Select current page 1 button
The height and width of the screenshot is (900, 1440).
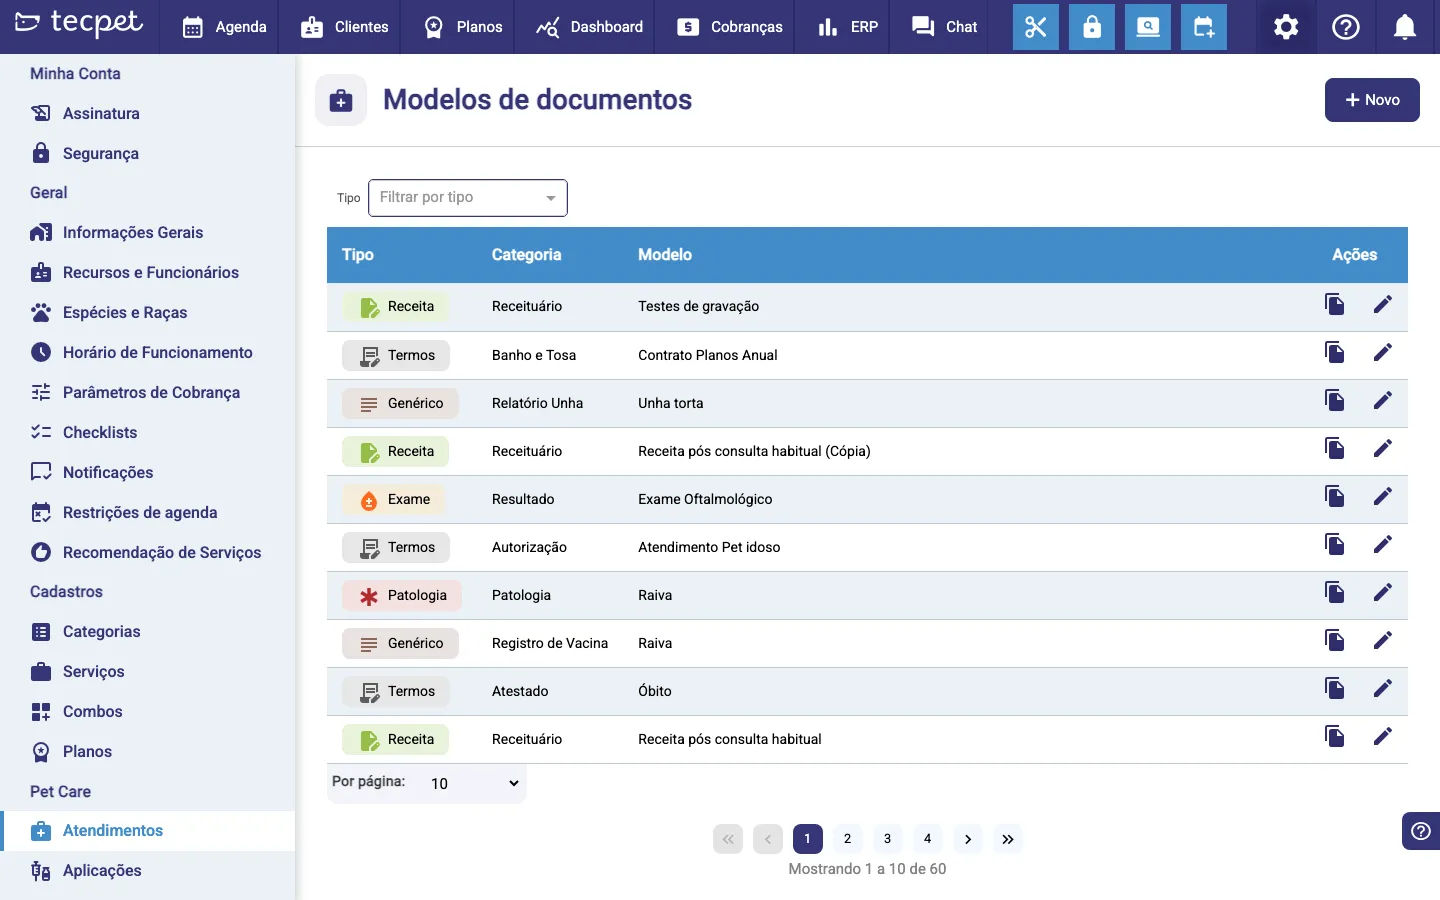point(807,839)
